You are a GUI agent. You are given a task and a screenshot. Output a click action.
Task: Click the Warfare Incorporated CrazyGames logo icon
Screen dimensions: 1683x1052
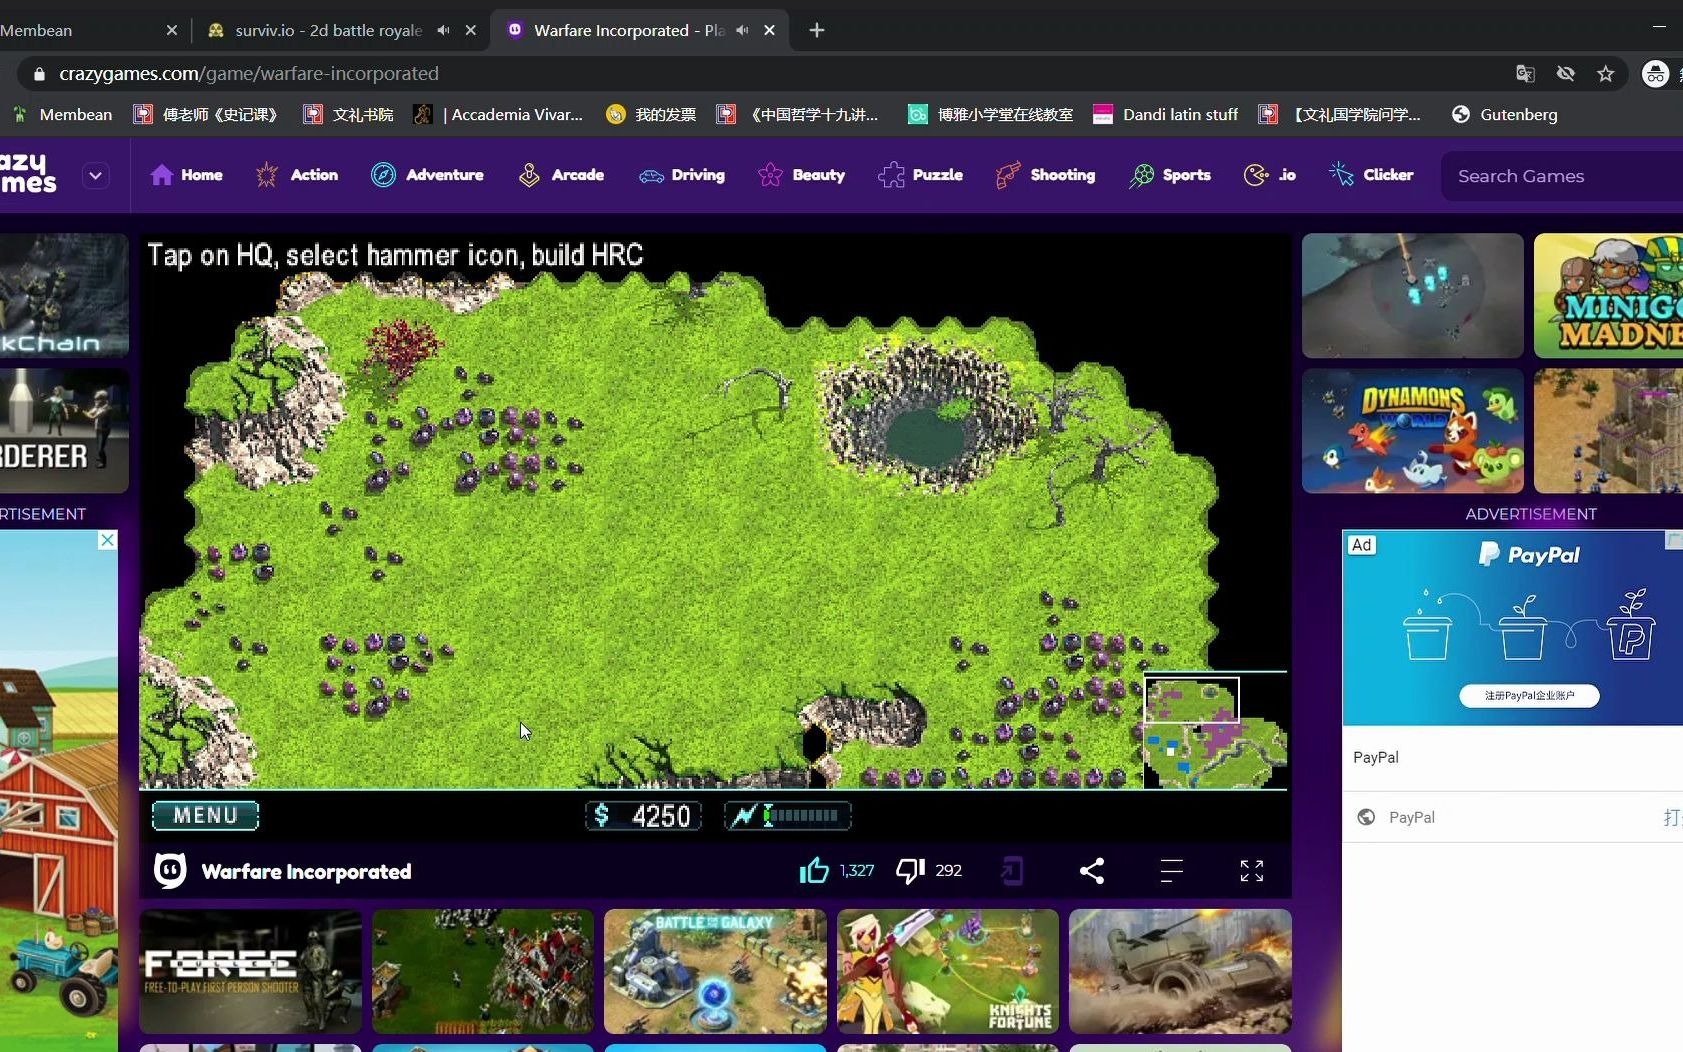pyautogui.click(x=170, y=871)
